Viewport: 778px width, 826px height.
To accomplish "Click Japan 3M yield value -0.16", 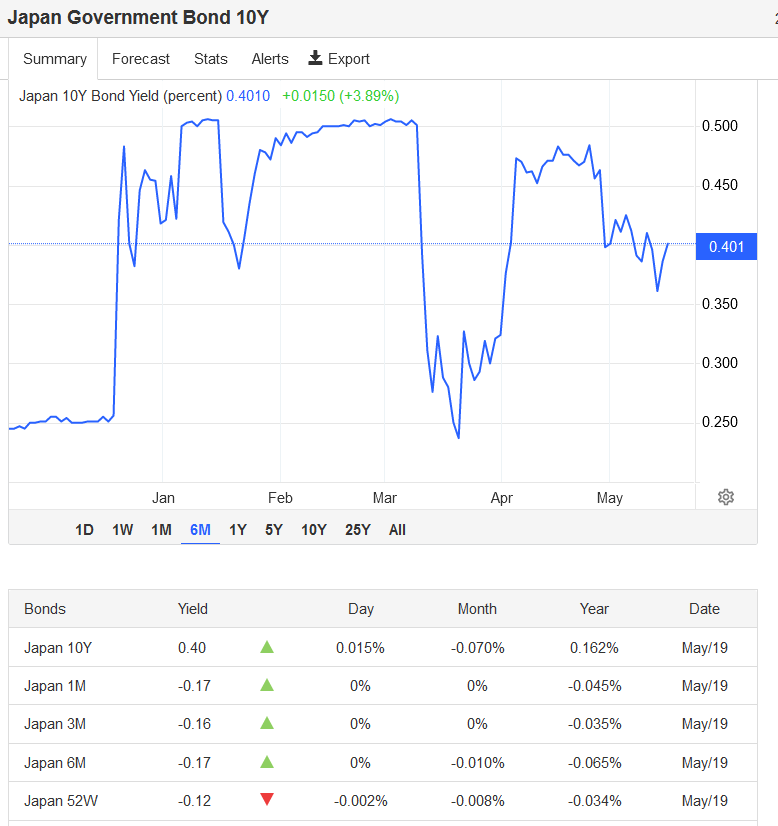I will coord(194,724).
